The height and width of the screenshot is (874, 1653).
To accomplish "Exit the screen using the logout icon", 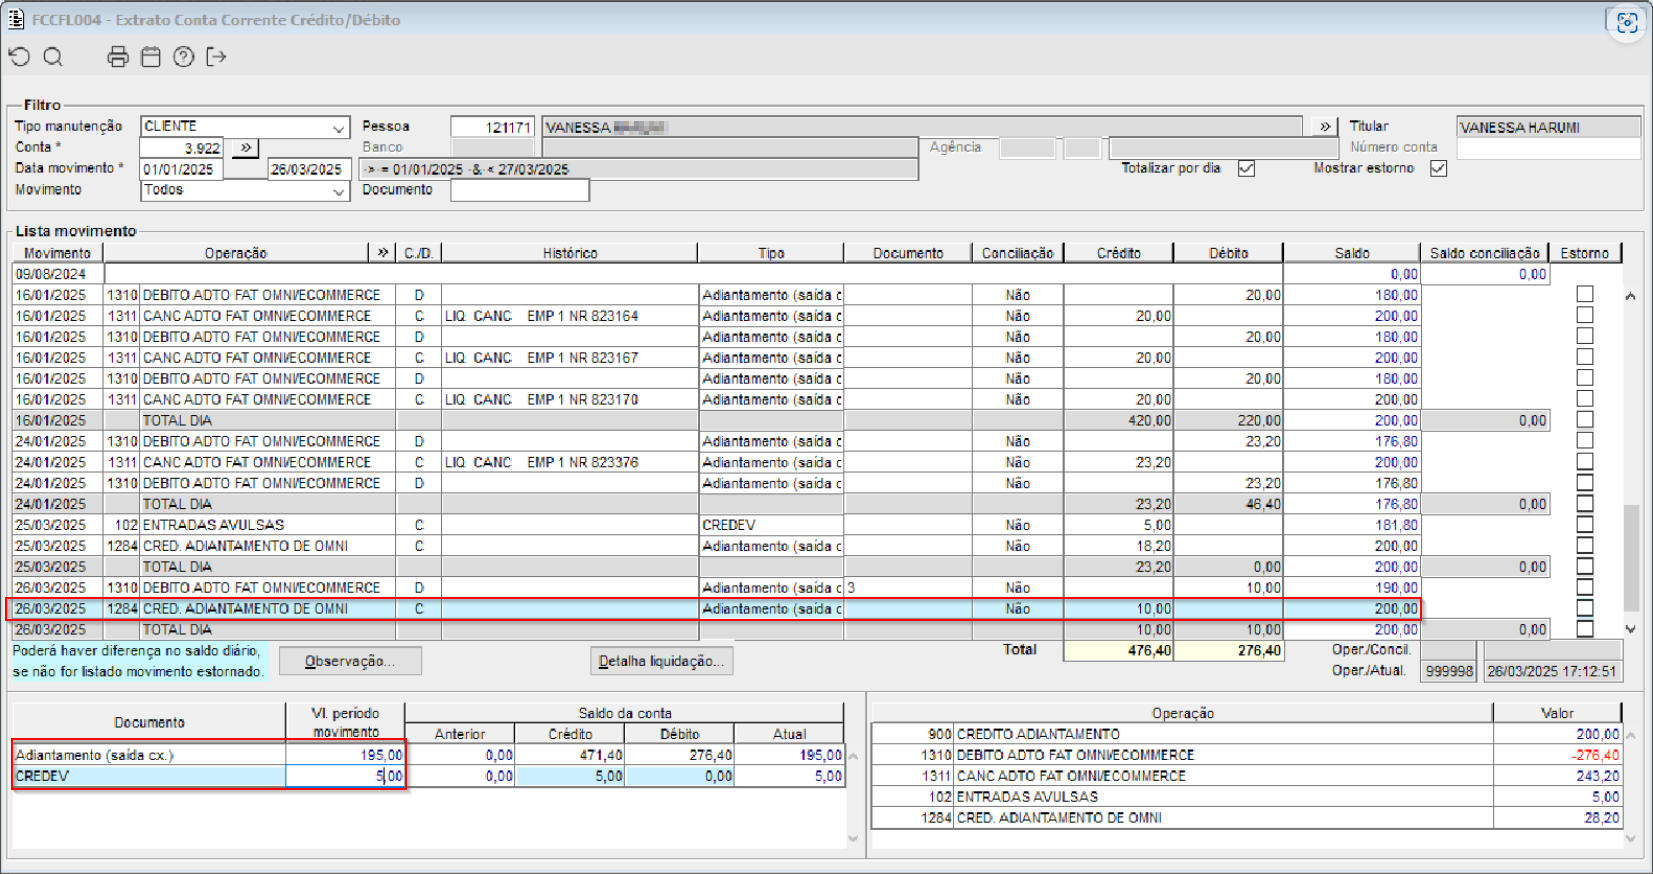I will pos(216,57).
